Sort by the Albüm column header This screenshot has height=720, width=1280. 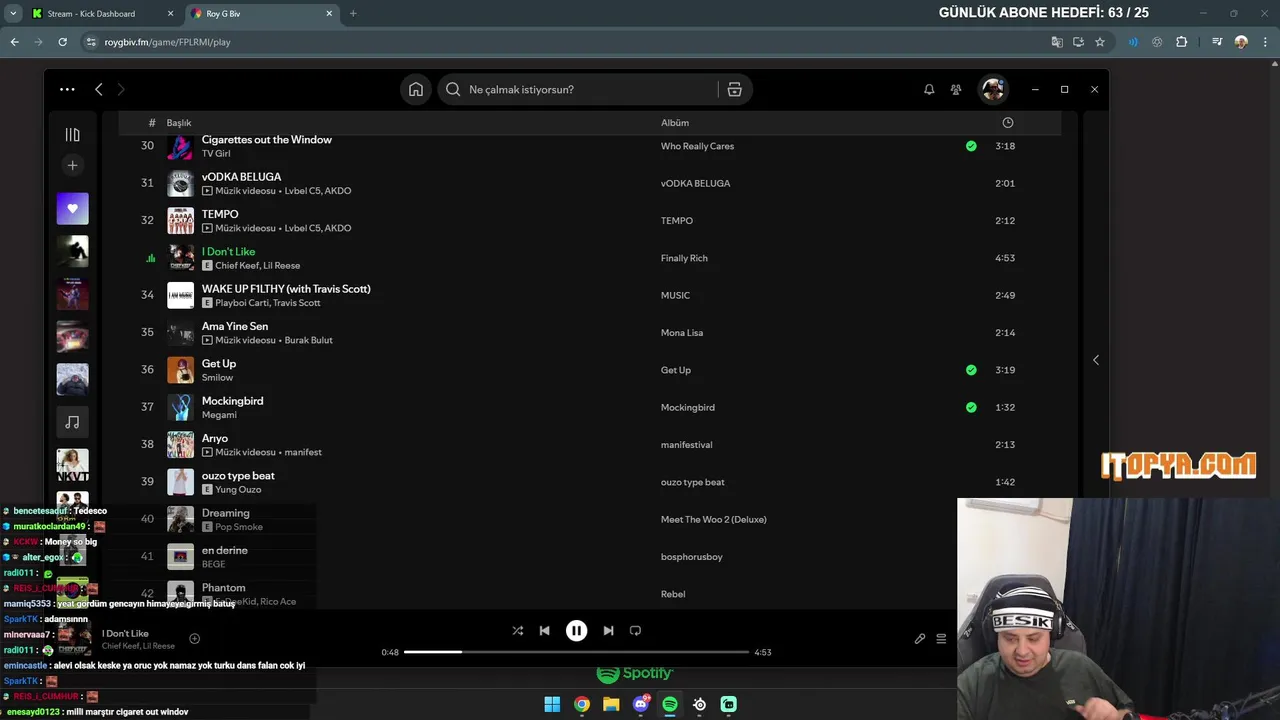click(x=675, y=123)
